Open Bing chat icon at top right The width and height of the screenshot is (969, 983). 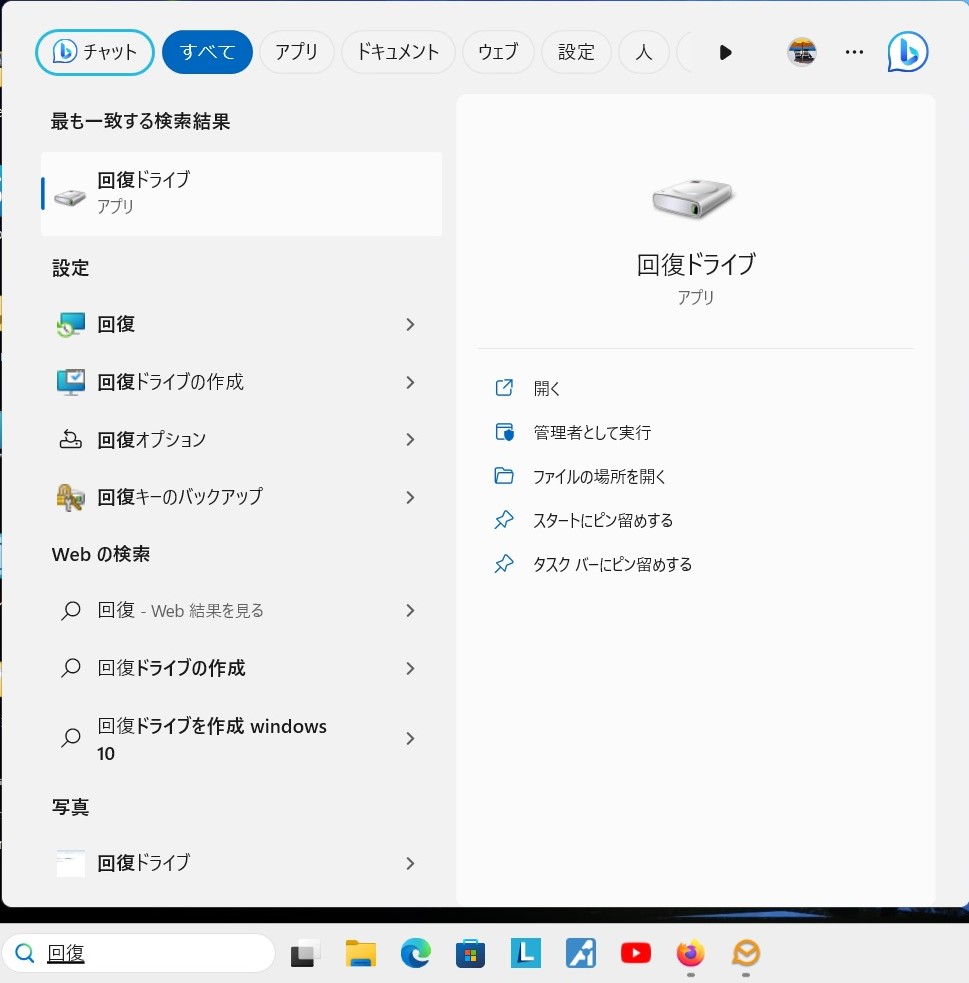click(907, 52)
